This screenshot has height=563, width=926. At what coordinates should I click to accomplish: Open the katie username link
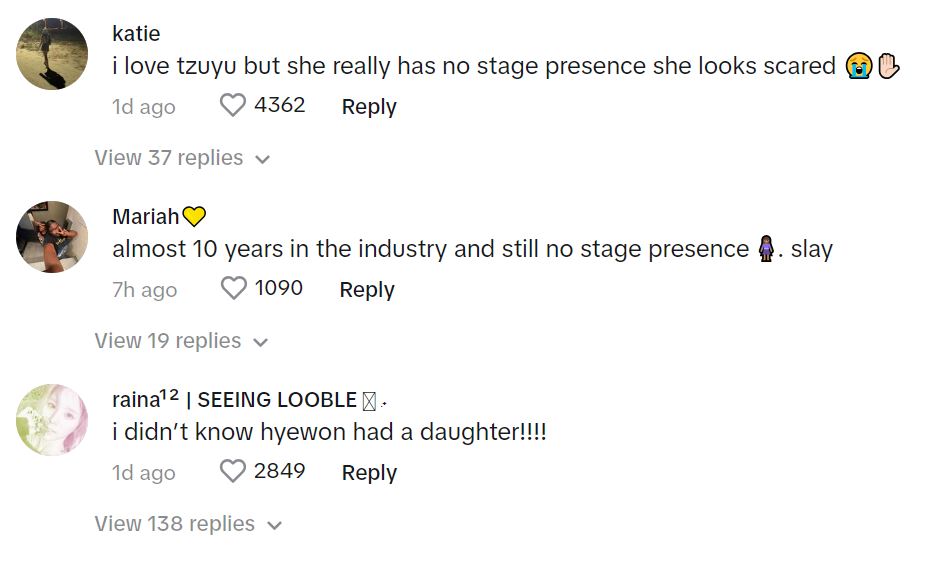point(136,33)
